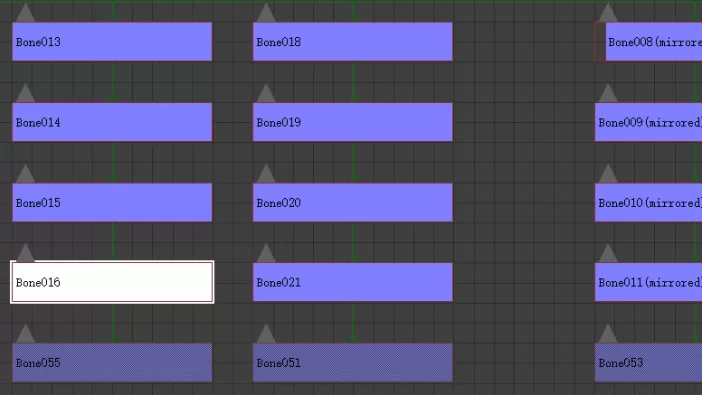Select the Bone055 node
Screen dimensions: 702x395
(x=112, y=363)
